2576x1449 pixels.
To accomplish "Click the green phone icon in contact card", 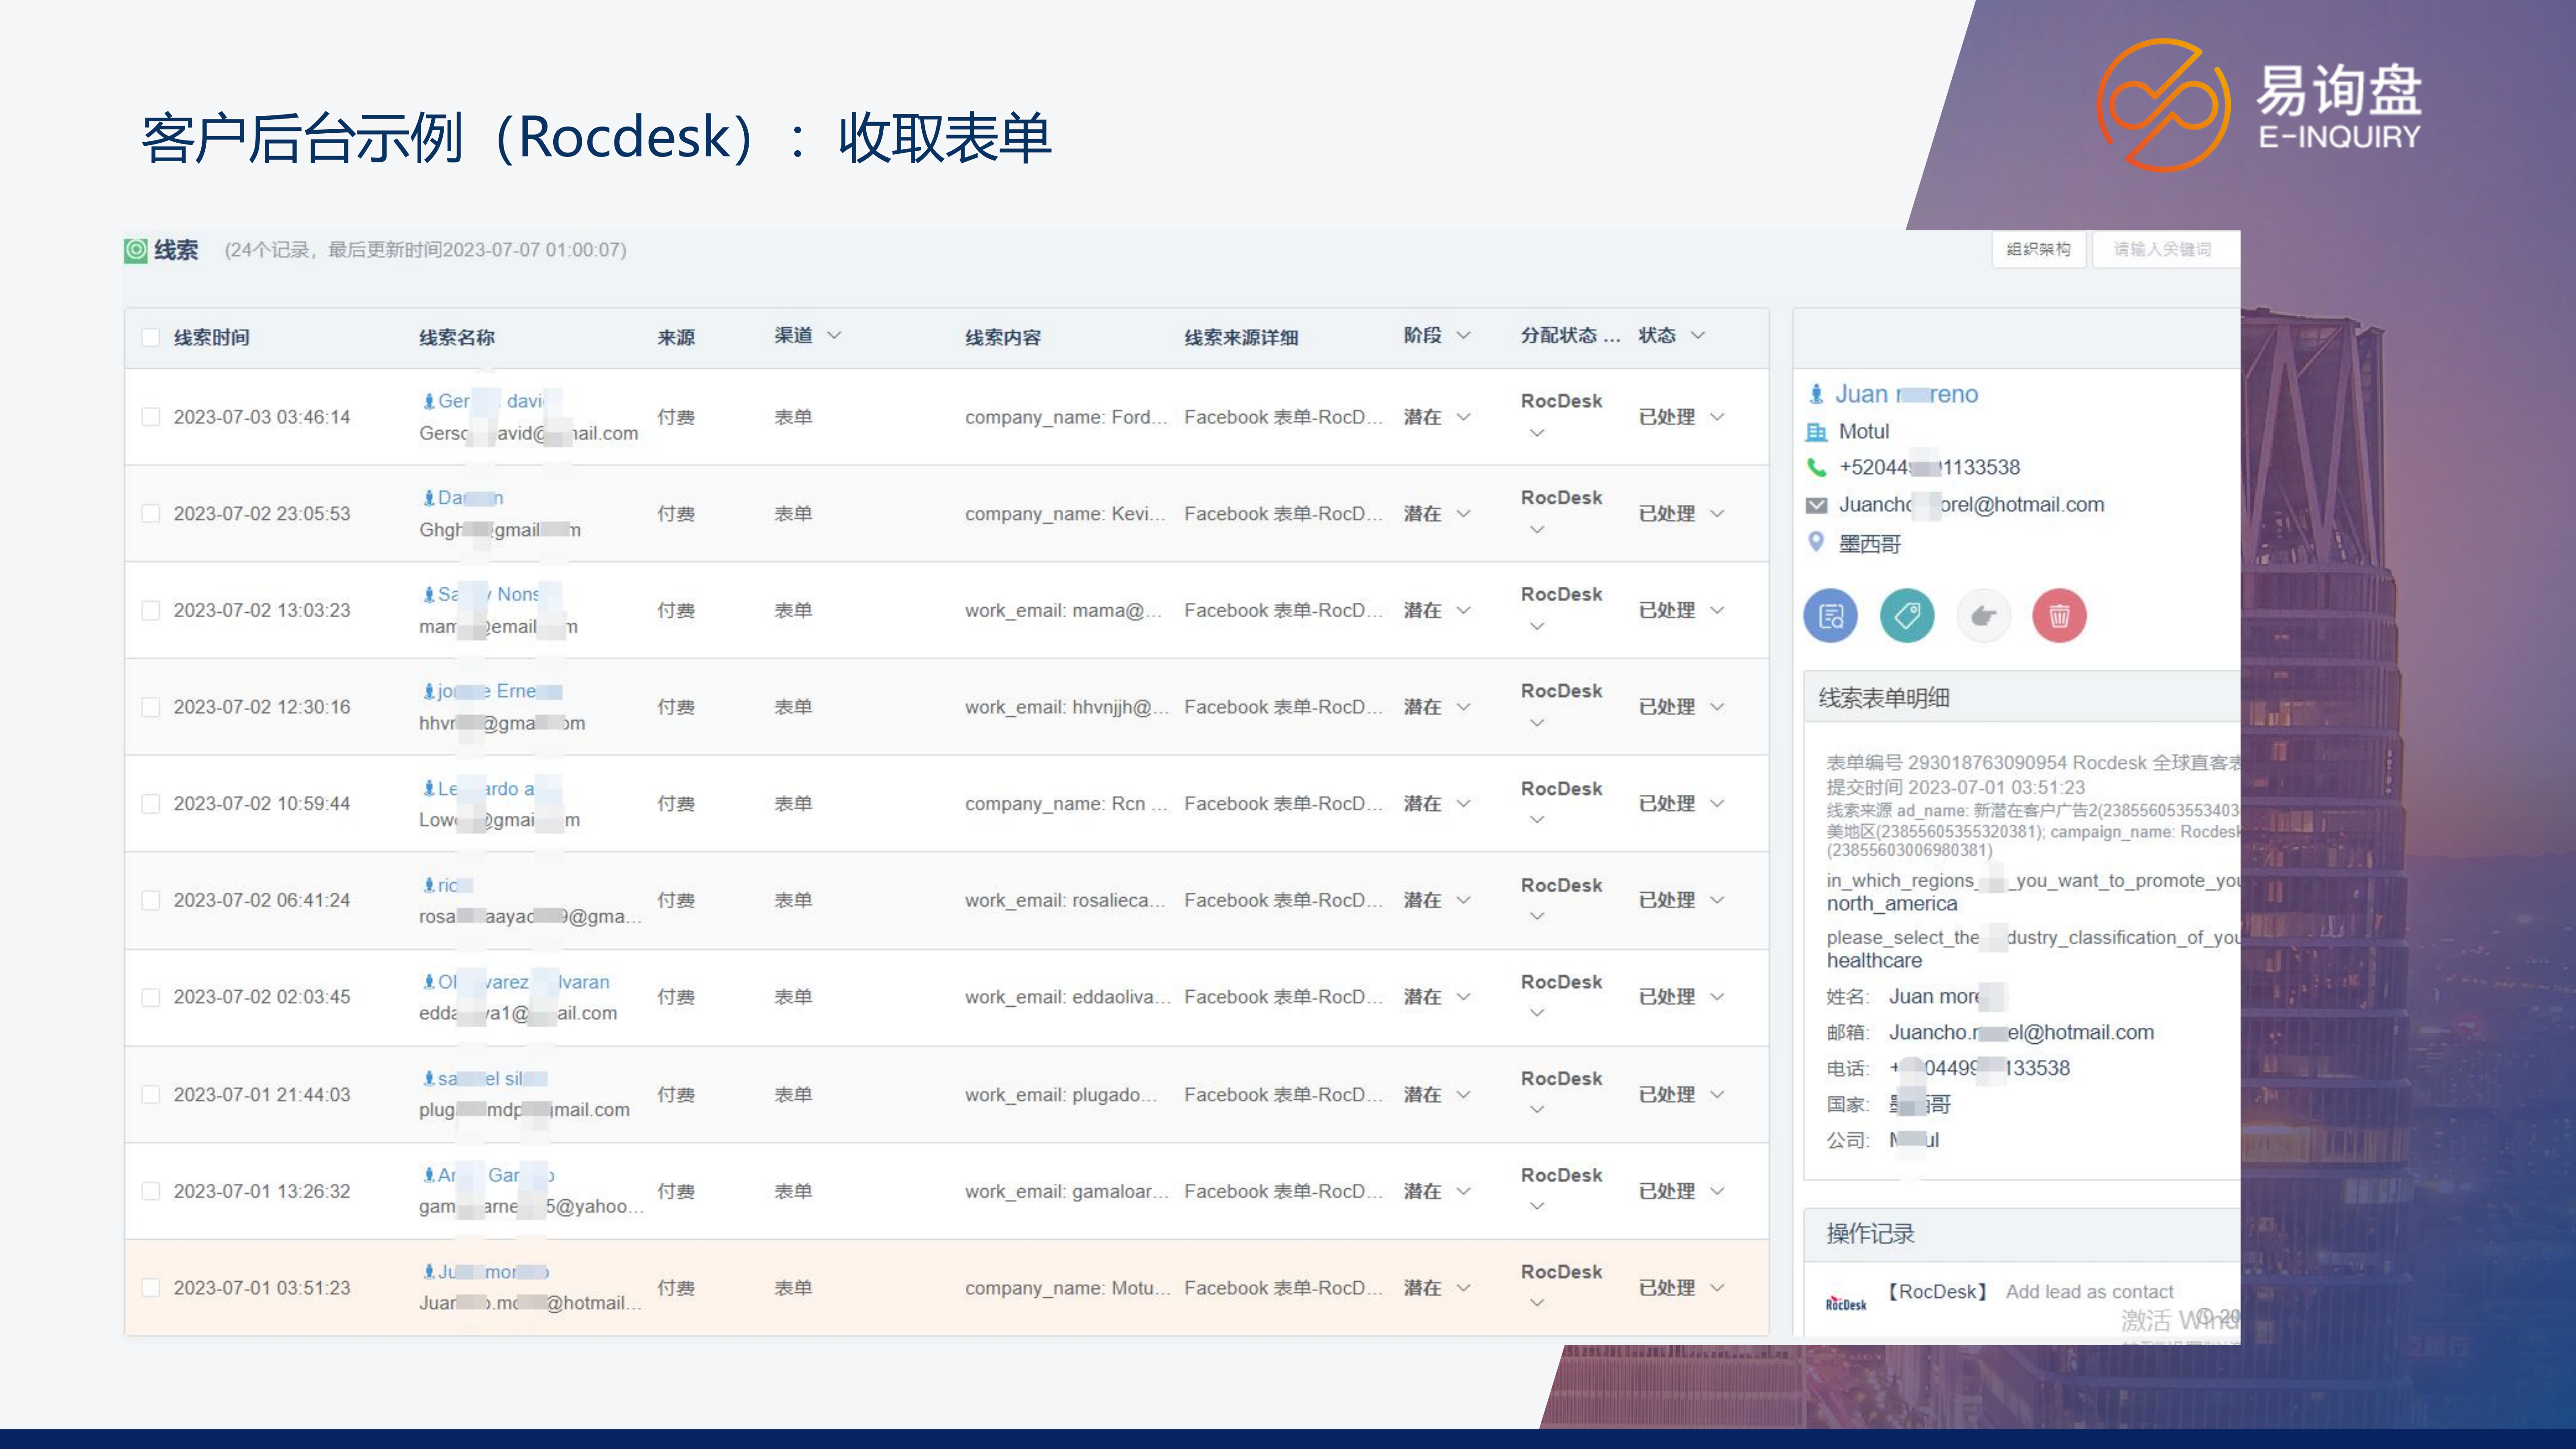I will point(1816,467).
